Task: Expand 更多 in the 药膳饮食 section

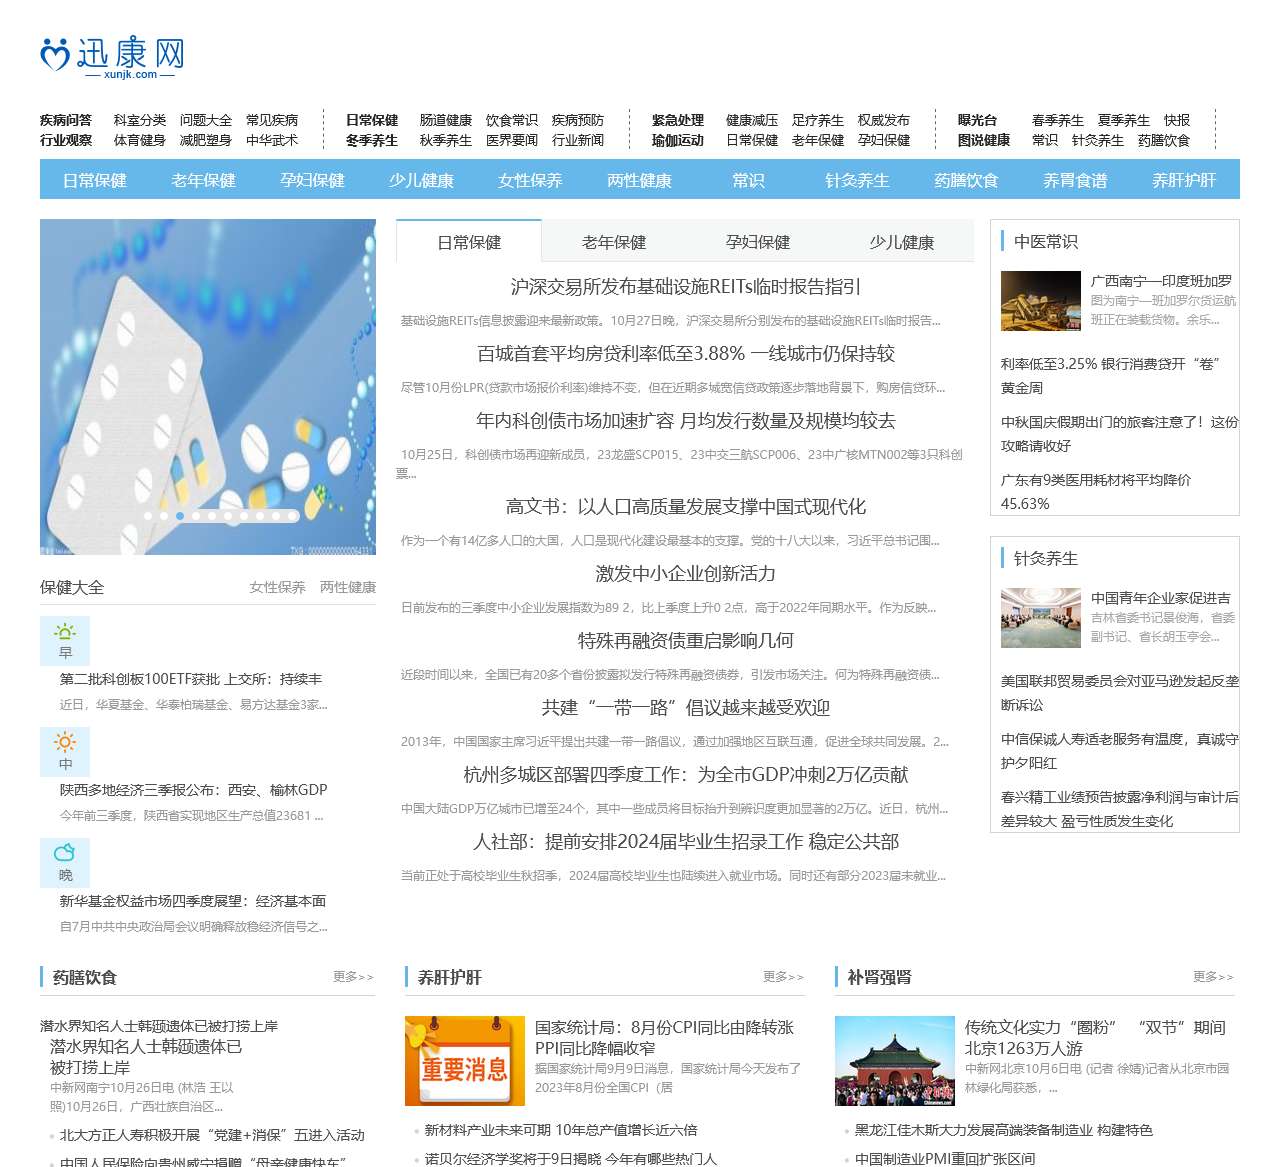Action: 352,977
